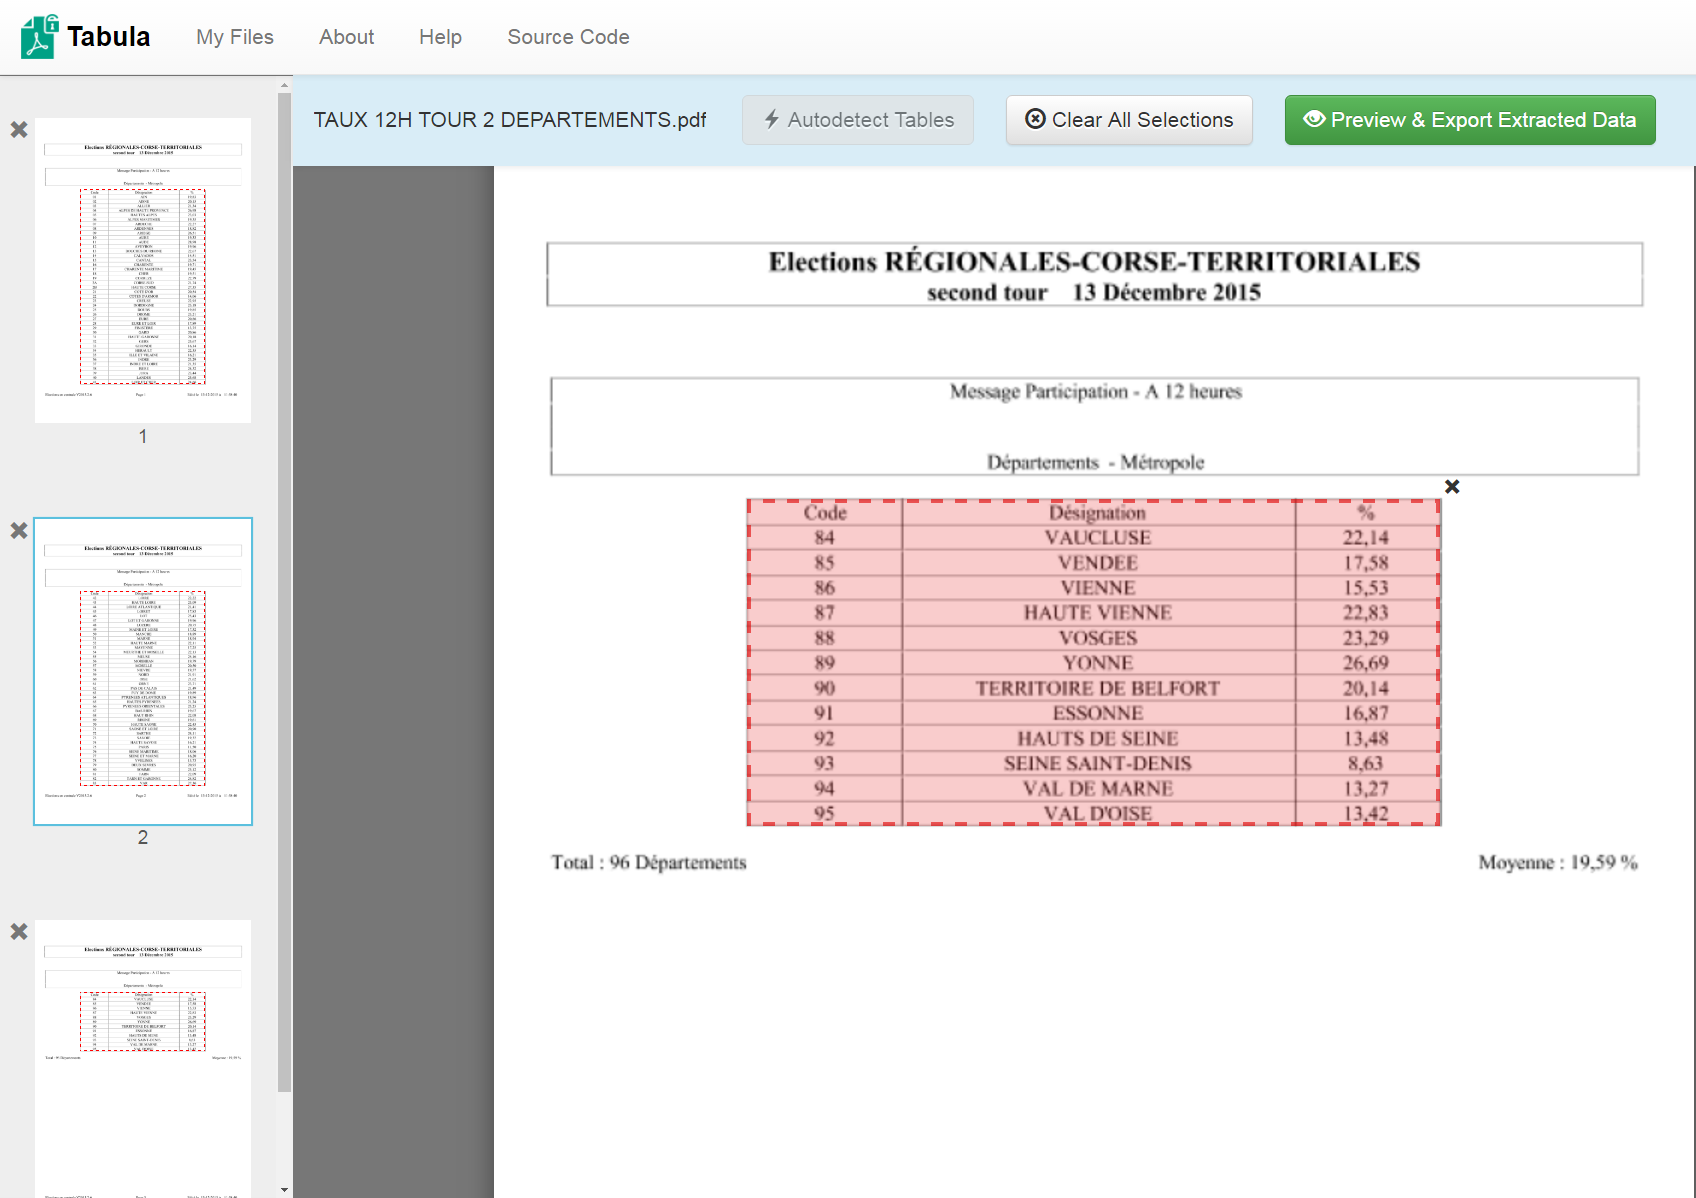Image resolution: width=1696 pixels, height=1198 pixels.
Task: Click the Autodetect Tables button
Action: (x=858, y=120)
